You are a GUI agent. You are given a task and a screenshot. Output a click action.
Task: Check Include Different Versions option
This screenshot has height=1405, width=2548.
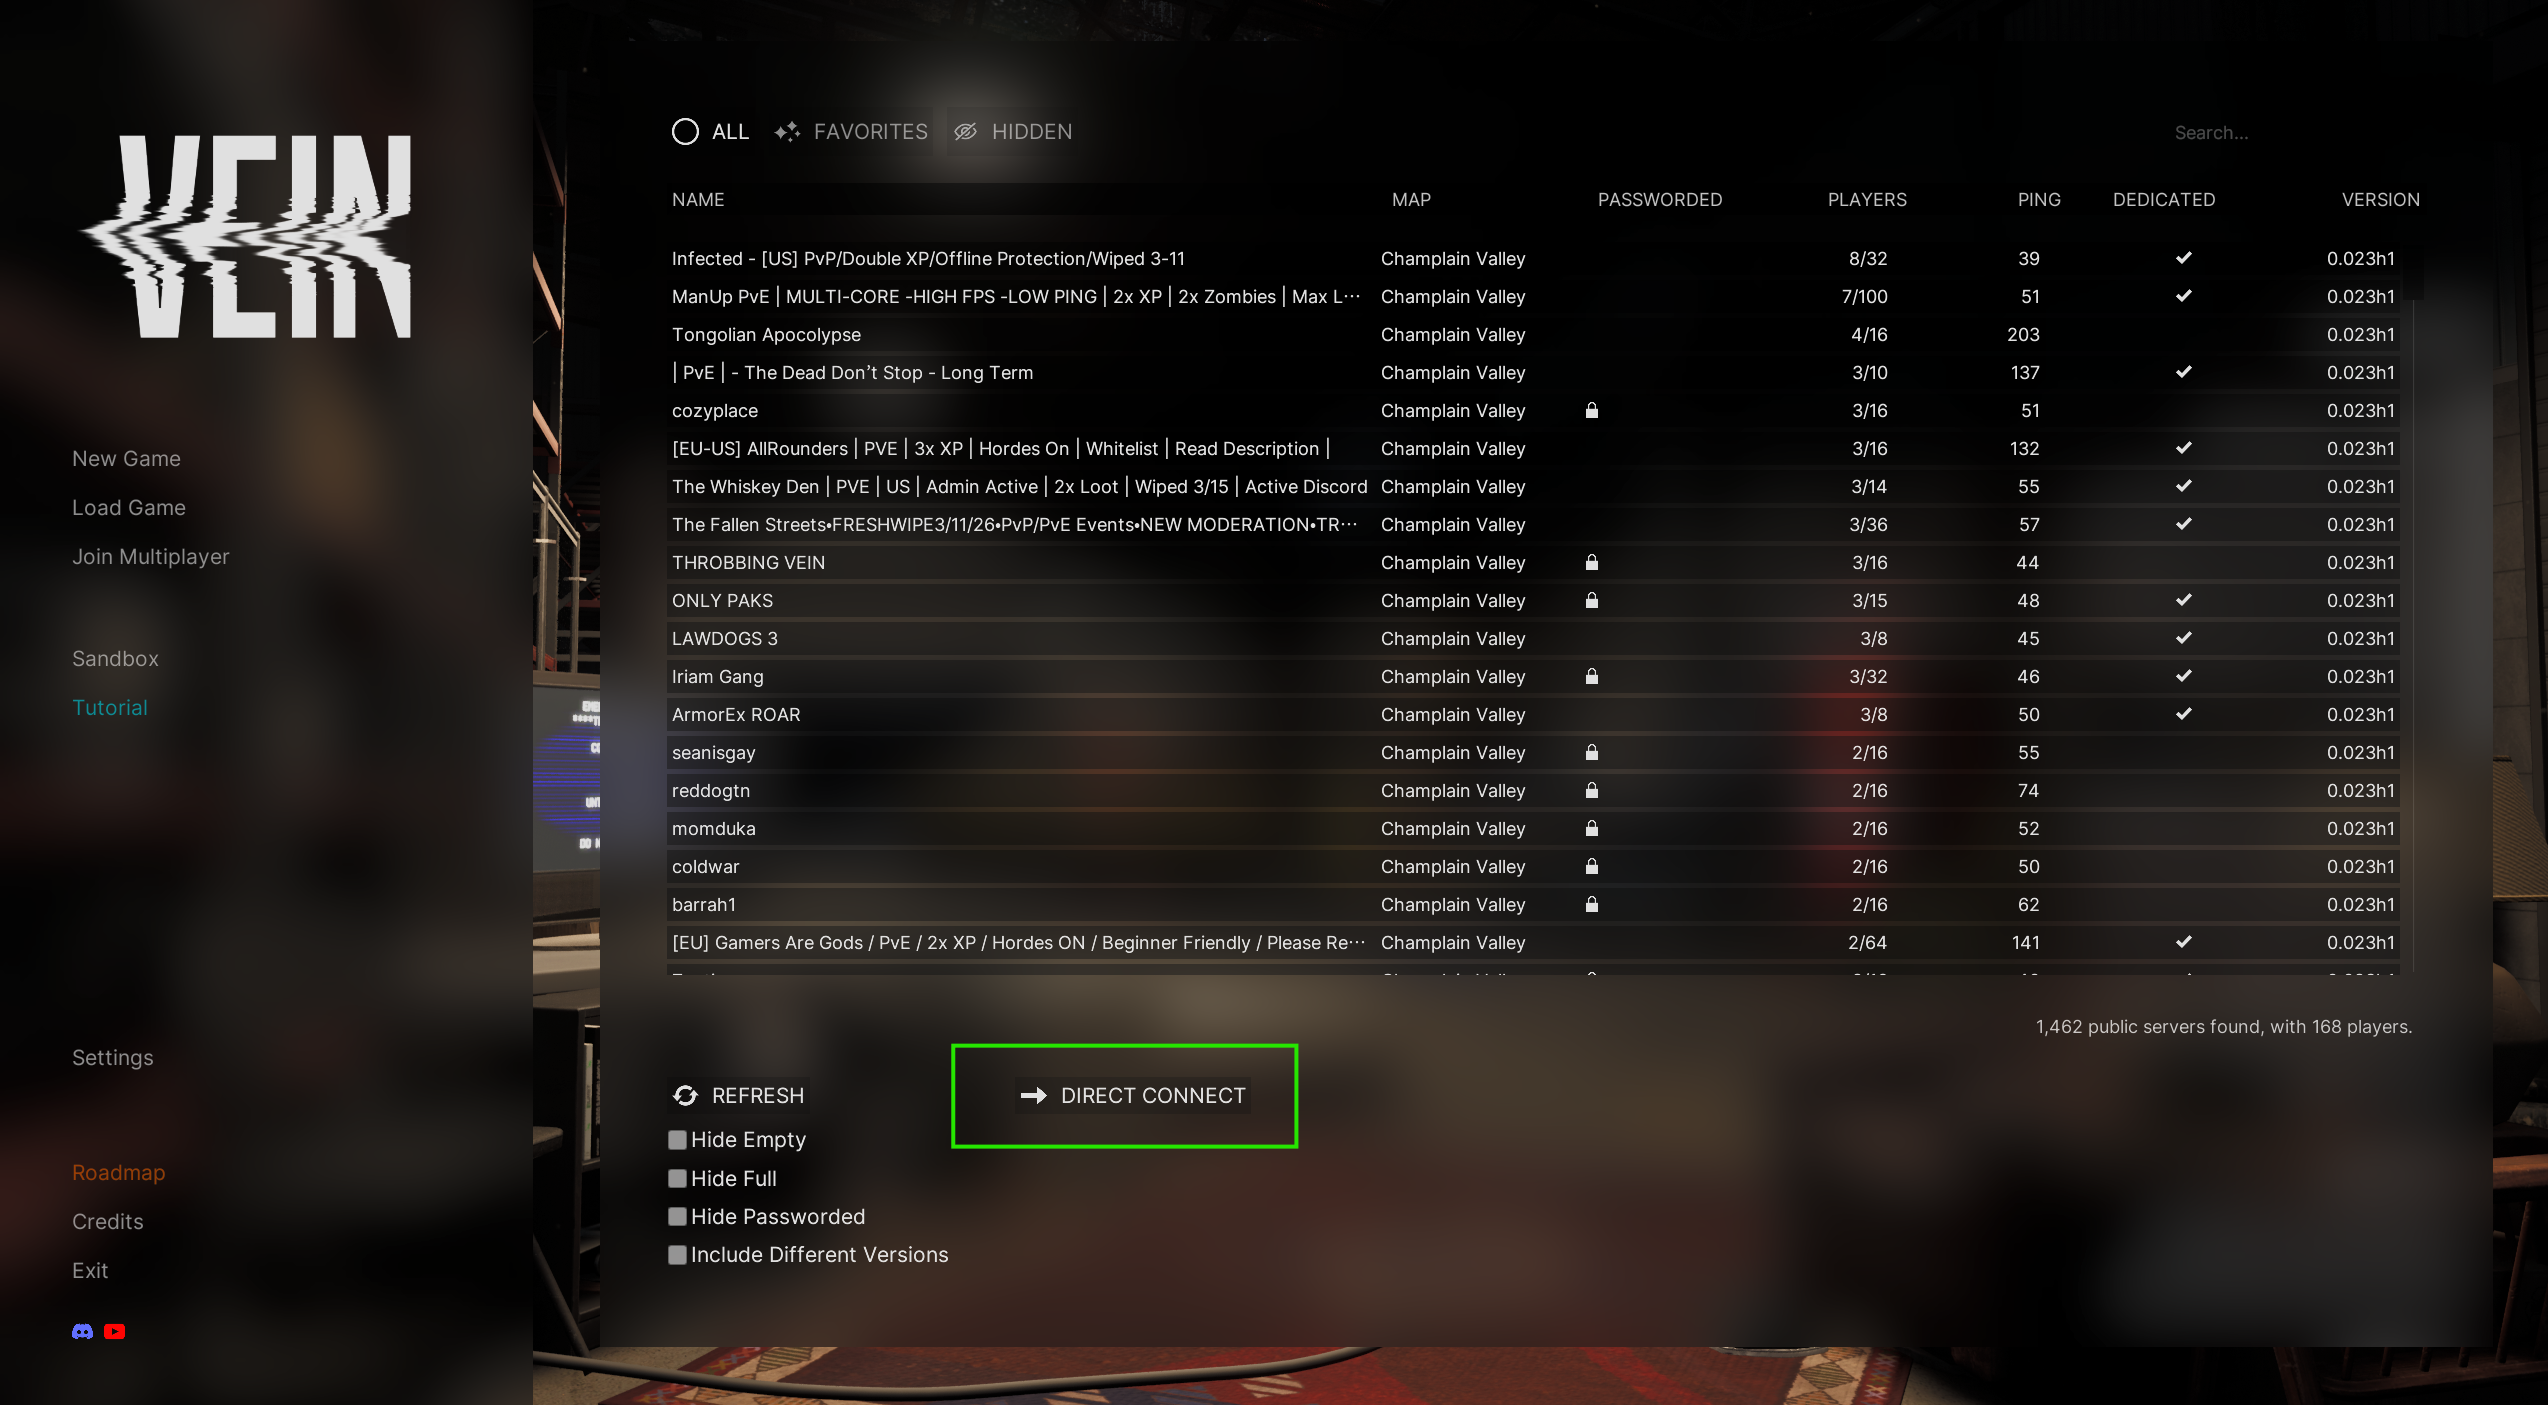click(678, 1255)
